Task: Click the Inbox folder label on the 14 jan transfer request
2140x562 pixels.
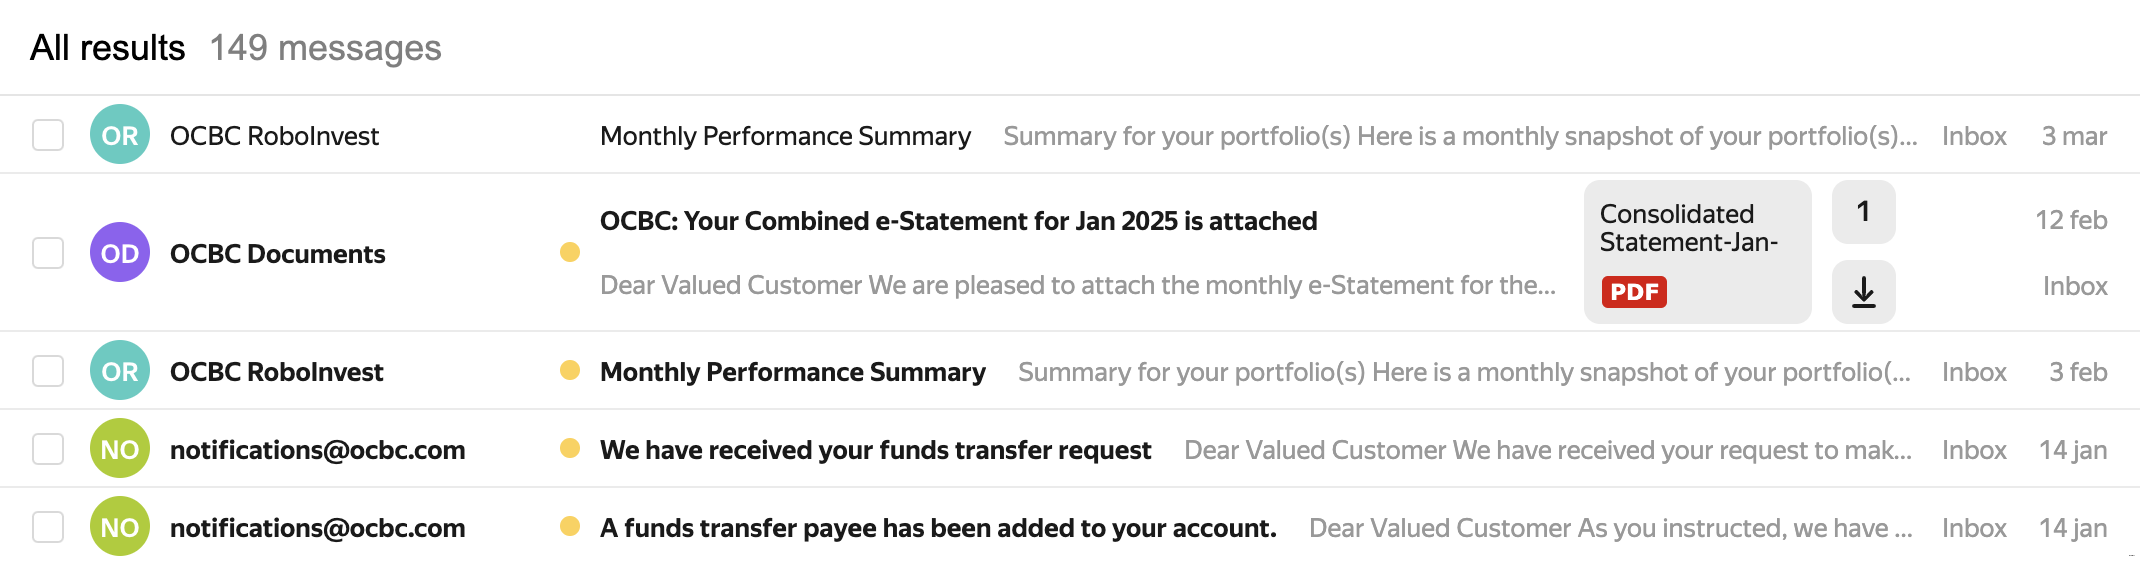Action: tap(1974, 450)
